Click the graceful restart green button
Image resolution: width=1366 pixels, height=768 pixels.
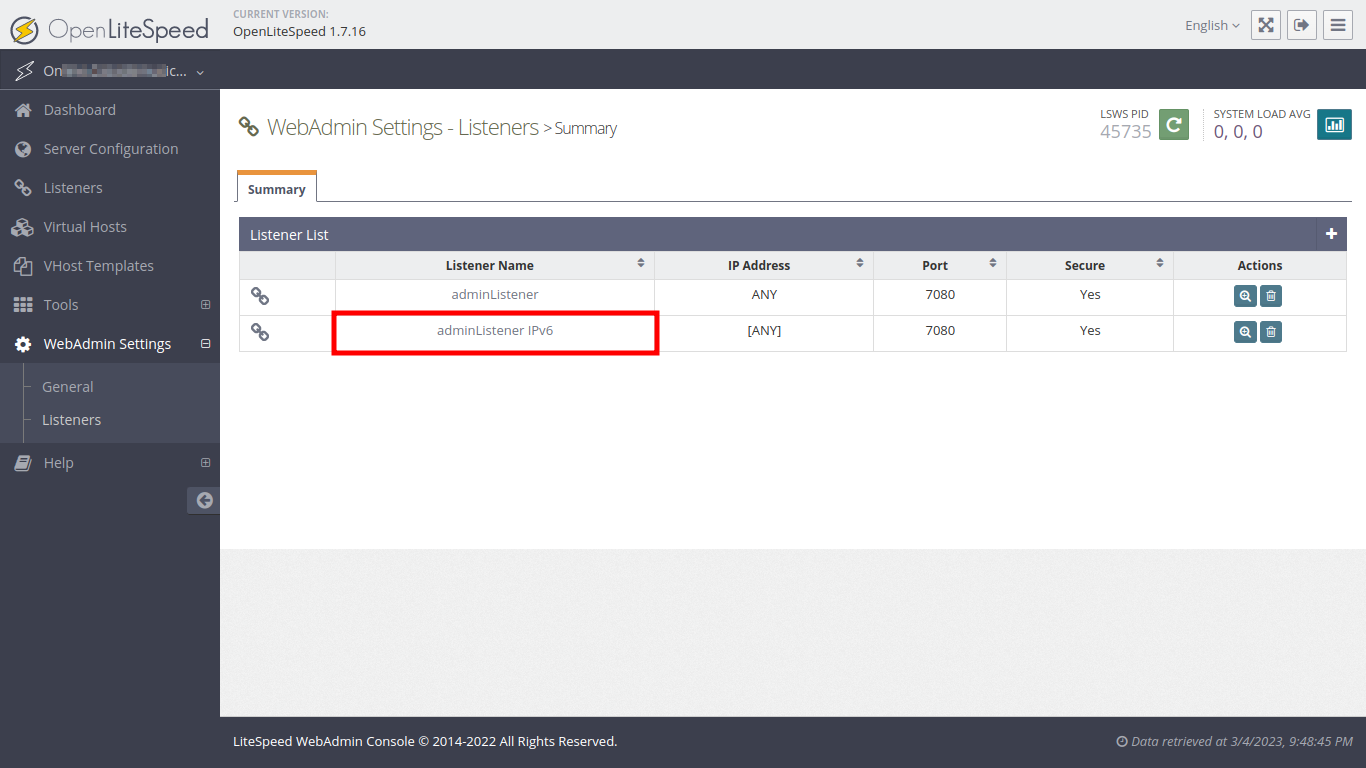click(1174, 125)
